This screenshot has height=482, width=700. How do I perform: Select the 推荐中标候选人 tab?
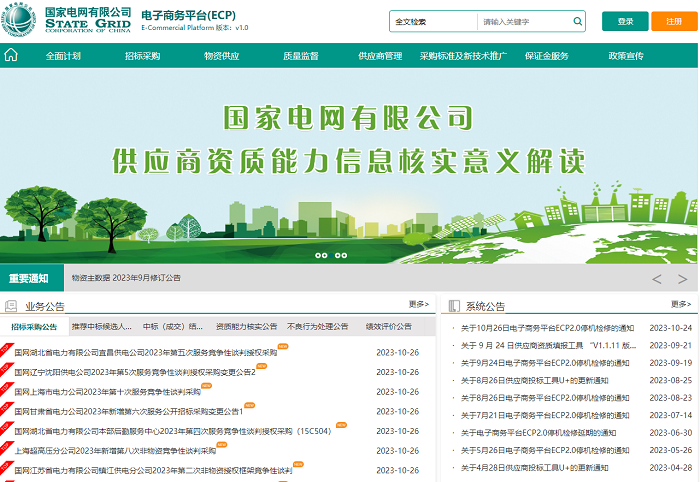click(102, 327)
